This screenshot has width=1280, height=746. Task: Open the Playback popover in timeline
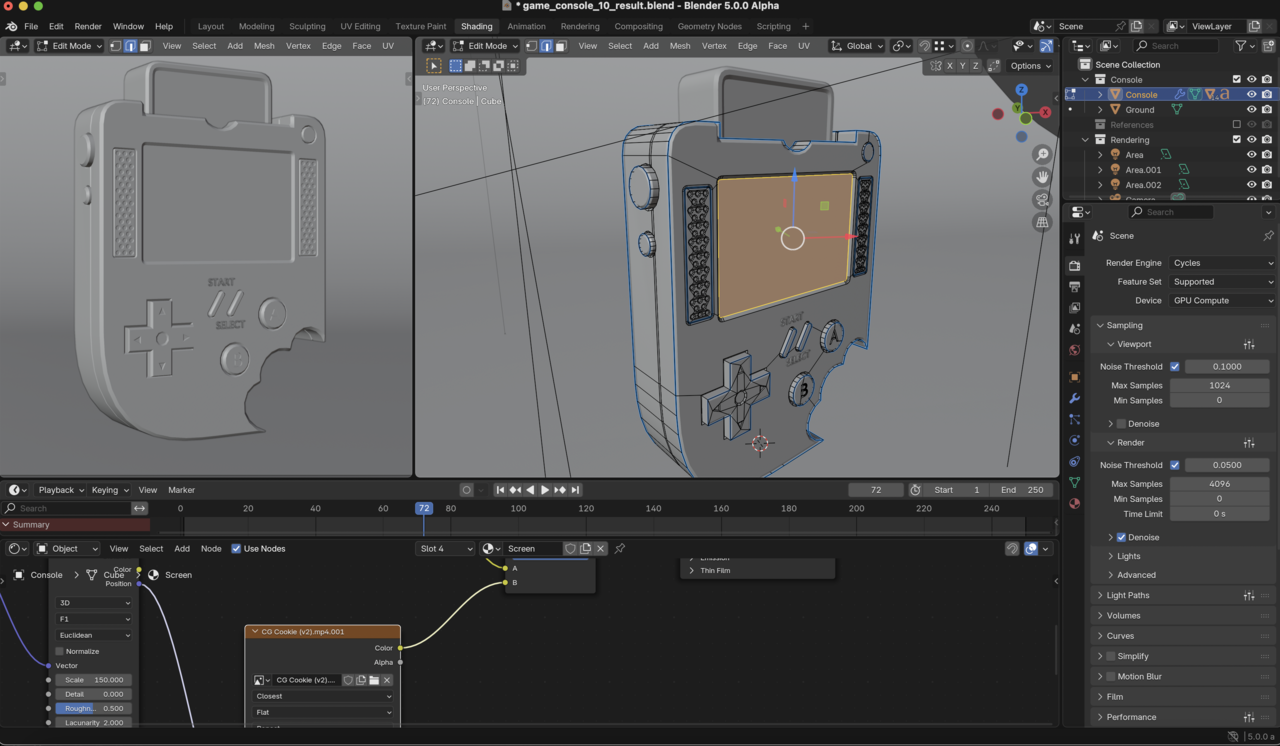[61, 490]
